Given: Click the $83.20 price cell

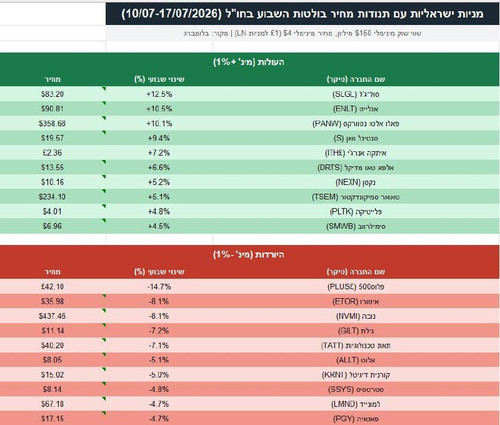Looking at the screenshot, I should click(53, 94).
